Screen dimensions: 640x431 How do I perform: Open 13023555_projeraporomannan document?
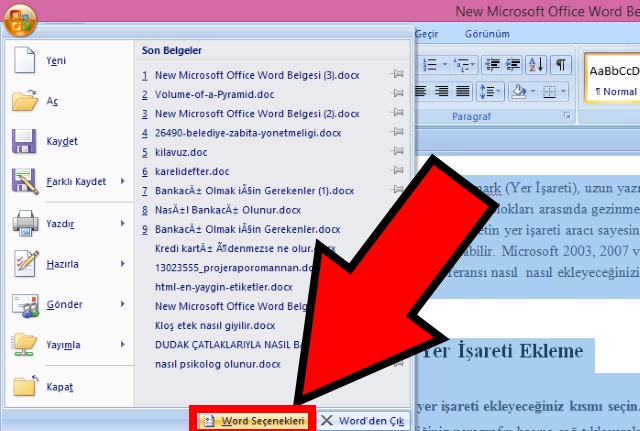[x=233, y=268]
